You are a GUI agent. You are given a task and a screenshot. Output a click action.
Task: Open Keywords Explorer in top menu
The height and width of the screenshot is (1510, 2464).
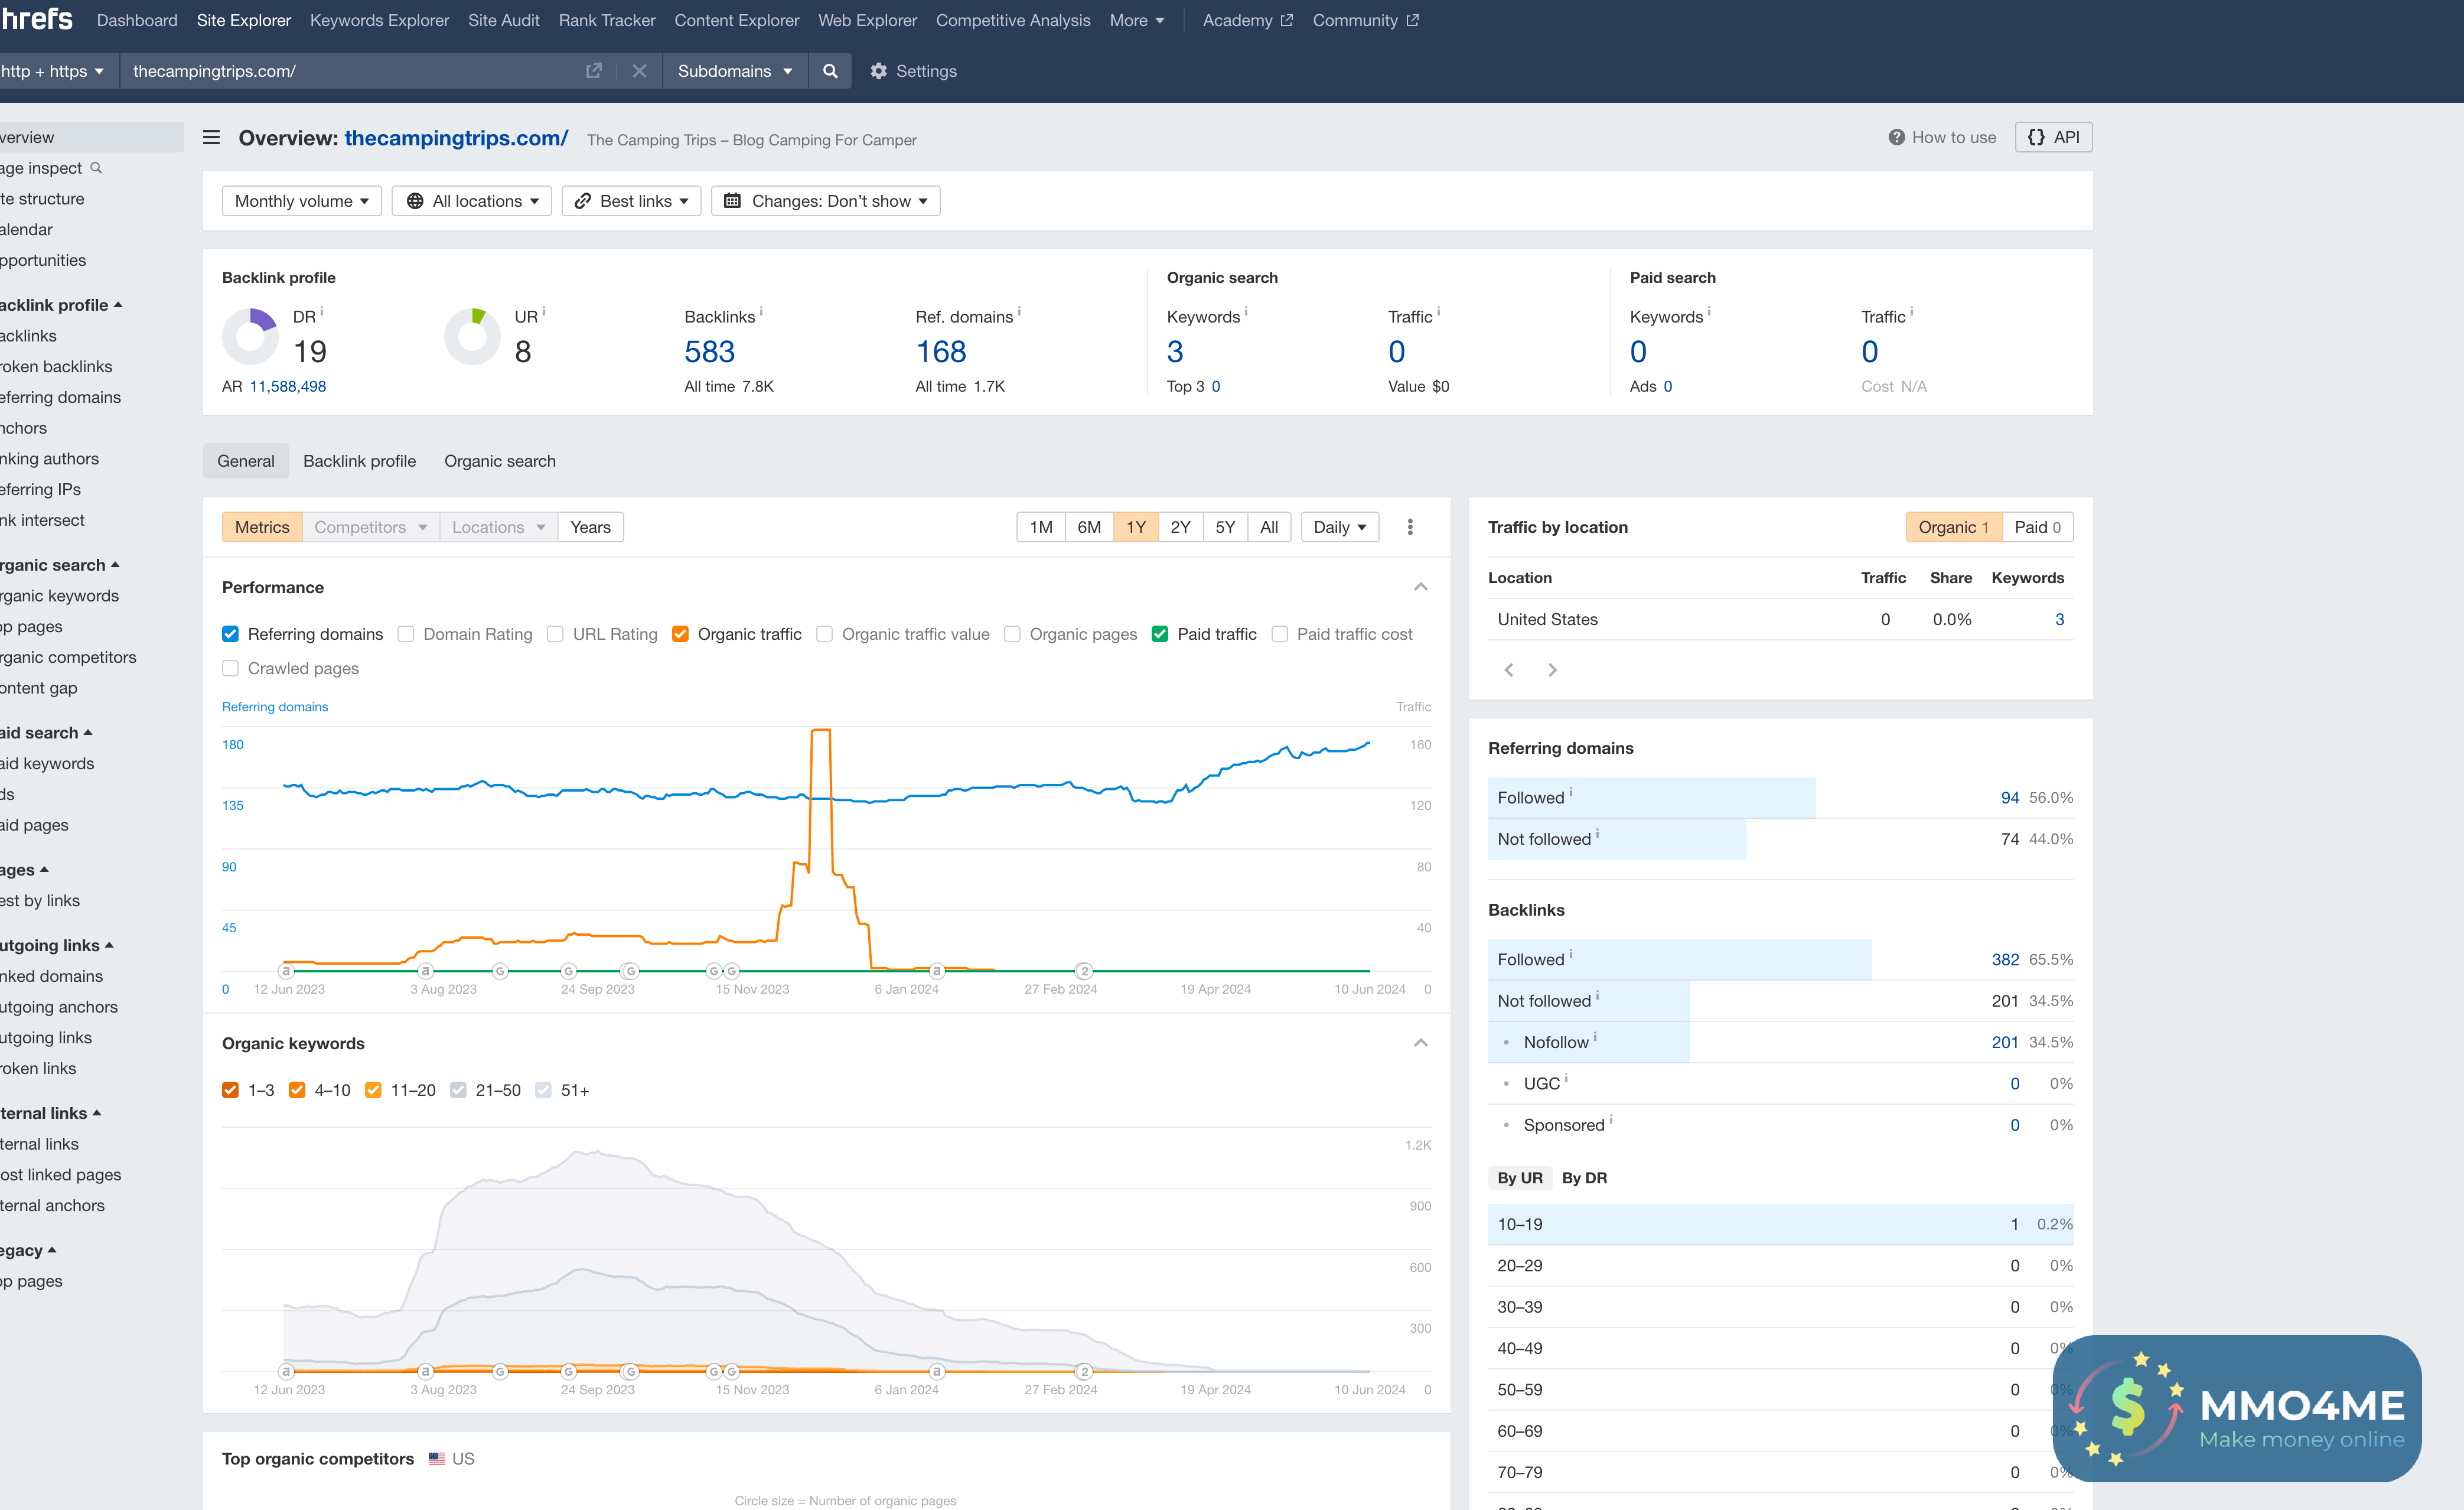click(379, 20)
